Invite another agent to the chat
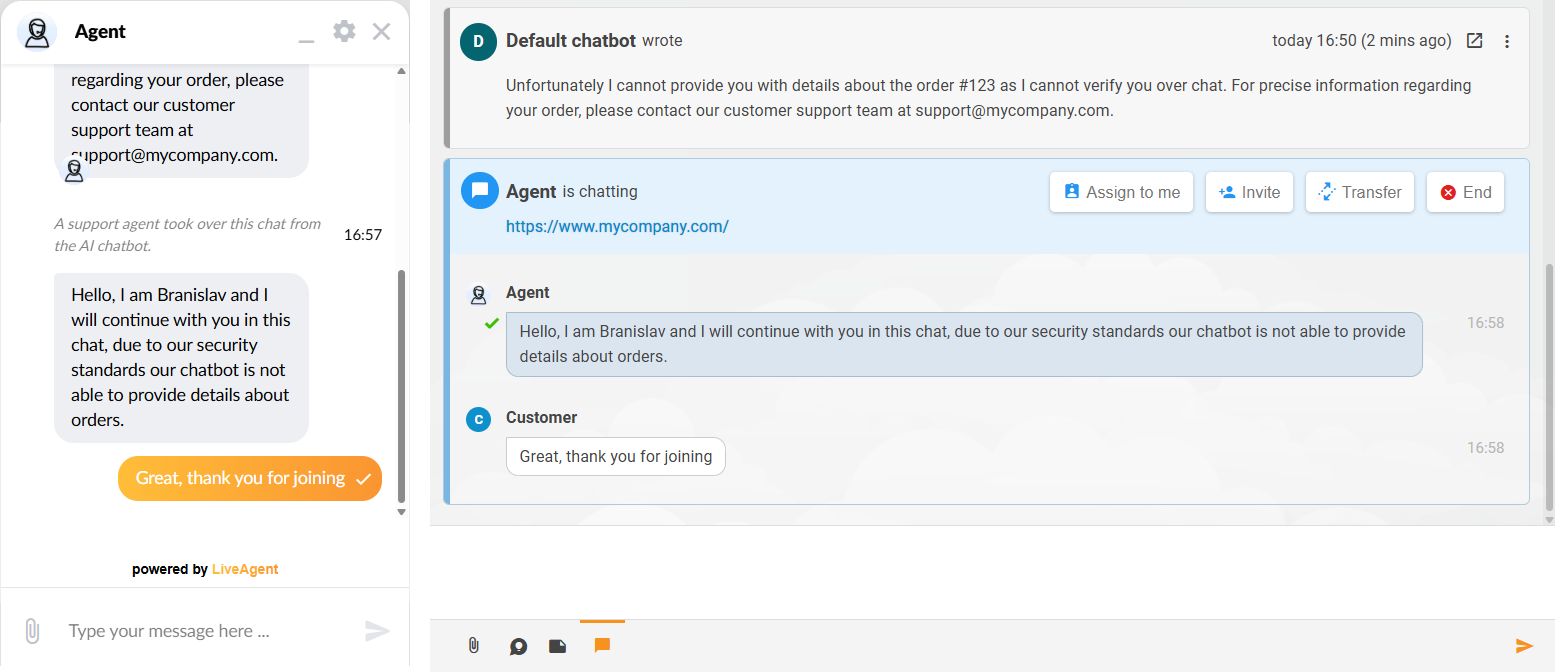This screenshot has width=1555, height=672. click(x=1249, y=192)
